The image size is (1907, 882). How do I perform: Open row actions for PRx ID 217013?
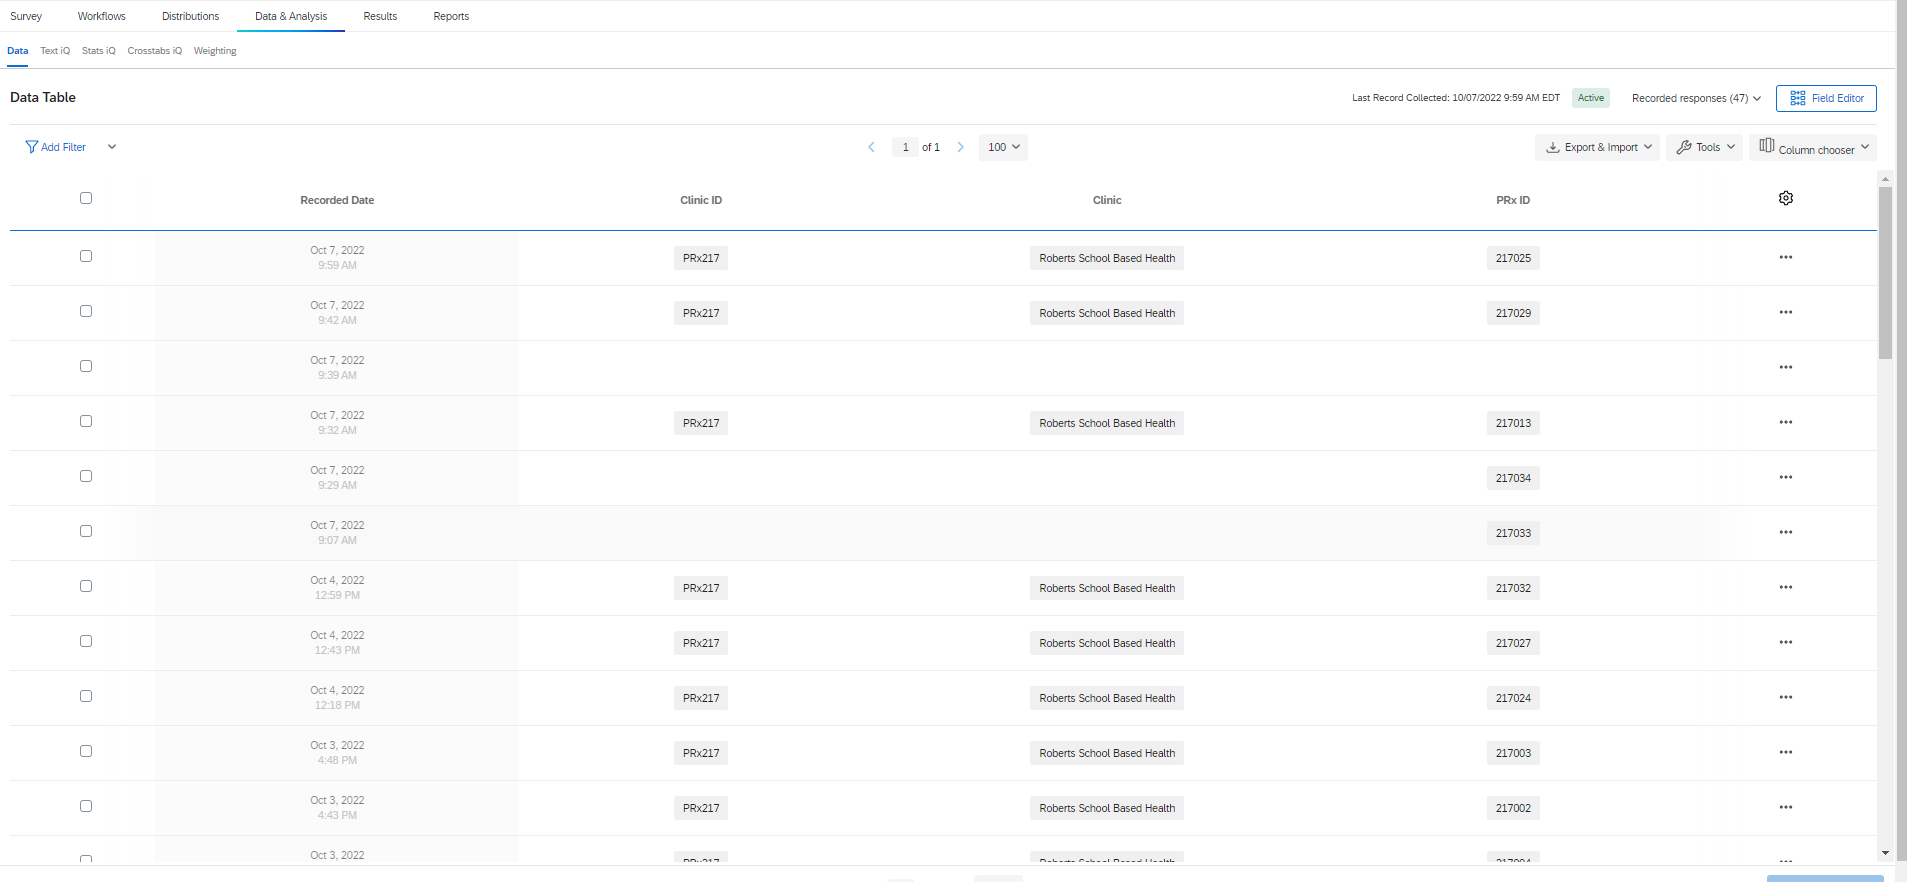[1785, 423]
